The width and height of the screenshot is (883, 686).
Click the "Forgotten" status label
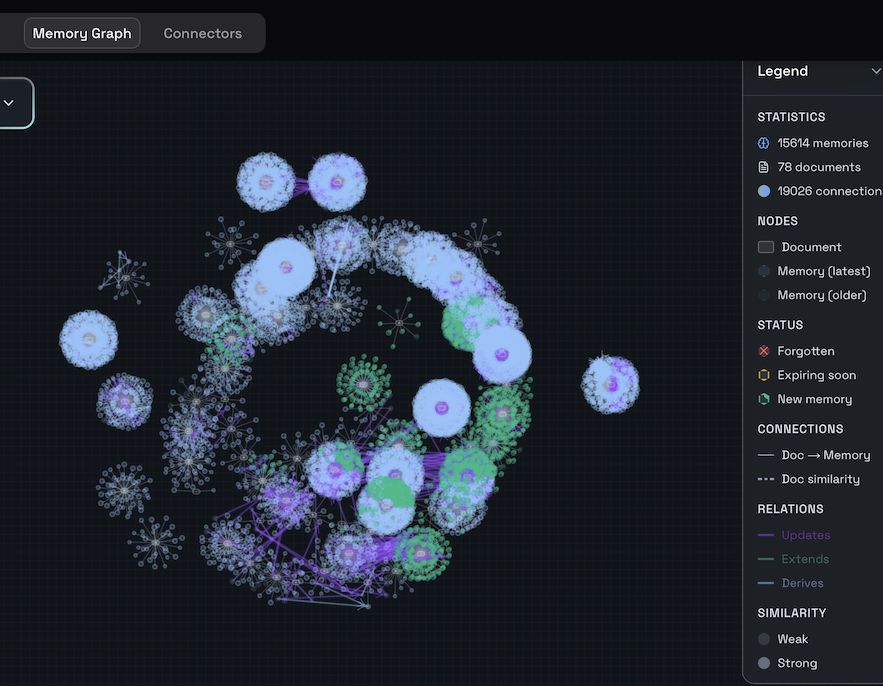(806, 351)
